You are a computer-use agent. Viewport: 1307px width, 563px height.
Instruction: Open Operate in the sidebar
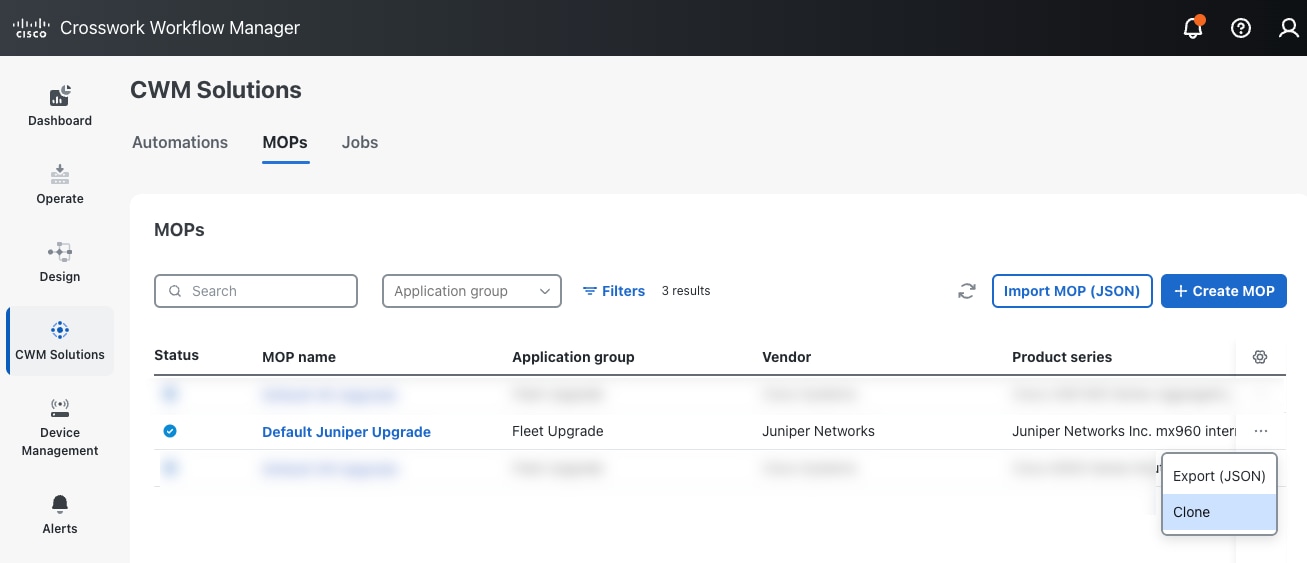(x=60, y=184)
